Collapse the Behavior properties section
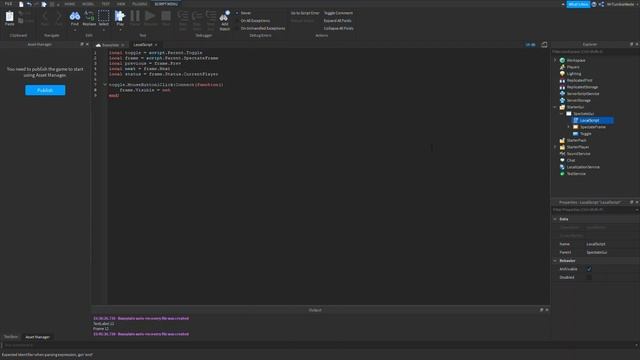The width and height of the screenshot is (640, 360). click(x=555, y=260)
